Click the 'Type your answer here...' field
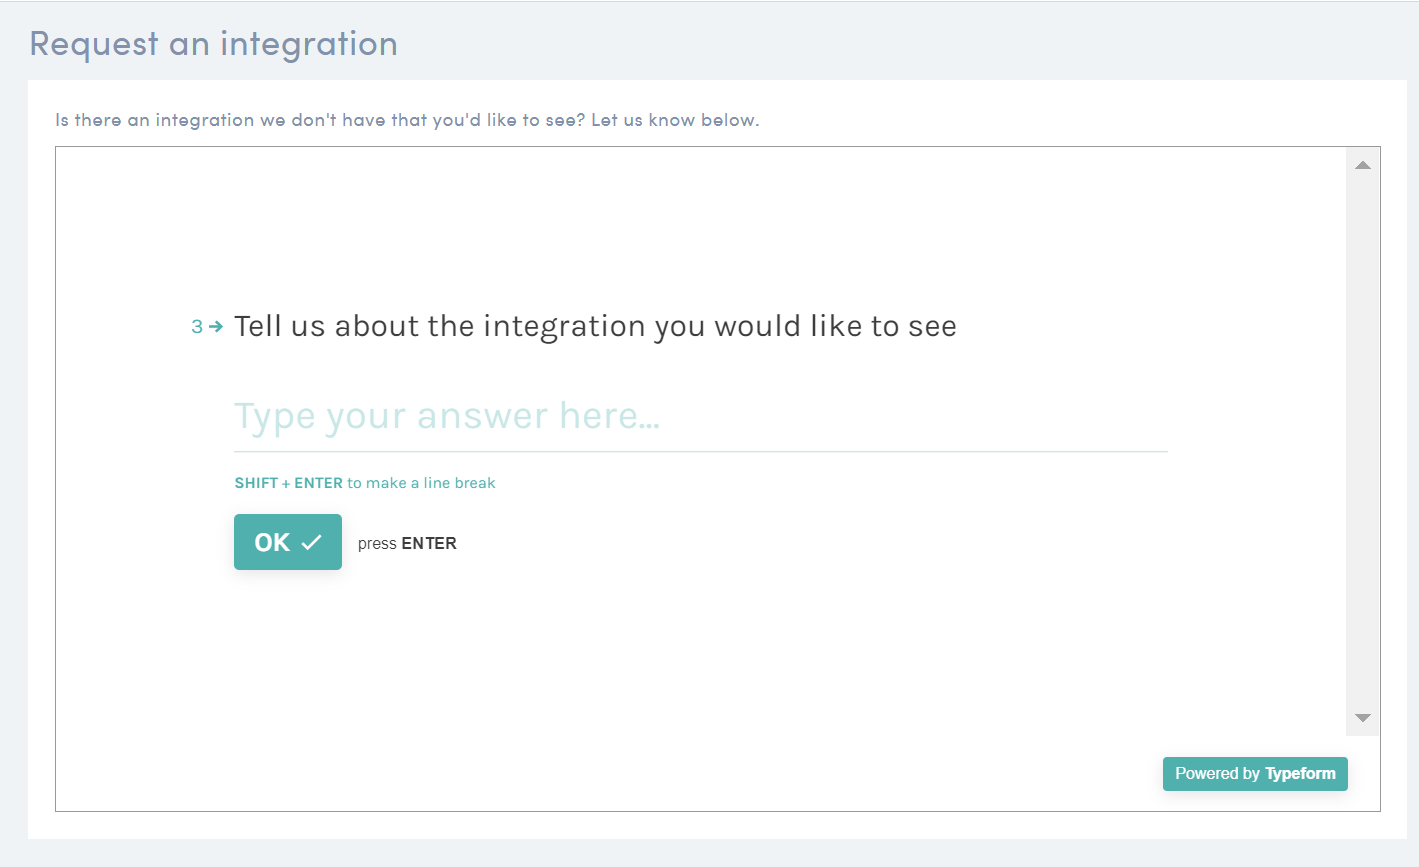This screenshot has height=867, width=1419. click(700, 416)
